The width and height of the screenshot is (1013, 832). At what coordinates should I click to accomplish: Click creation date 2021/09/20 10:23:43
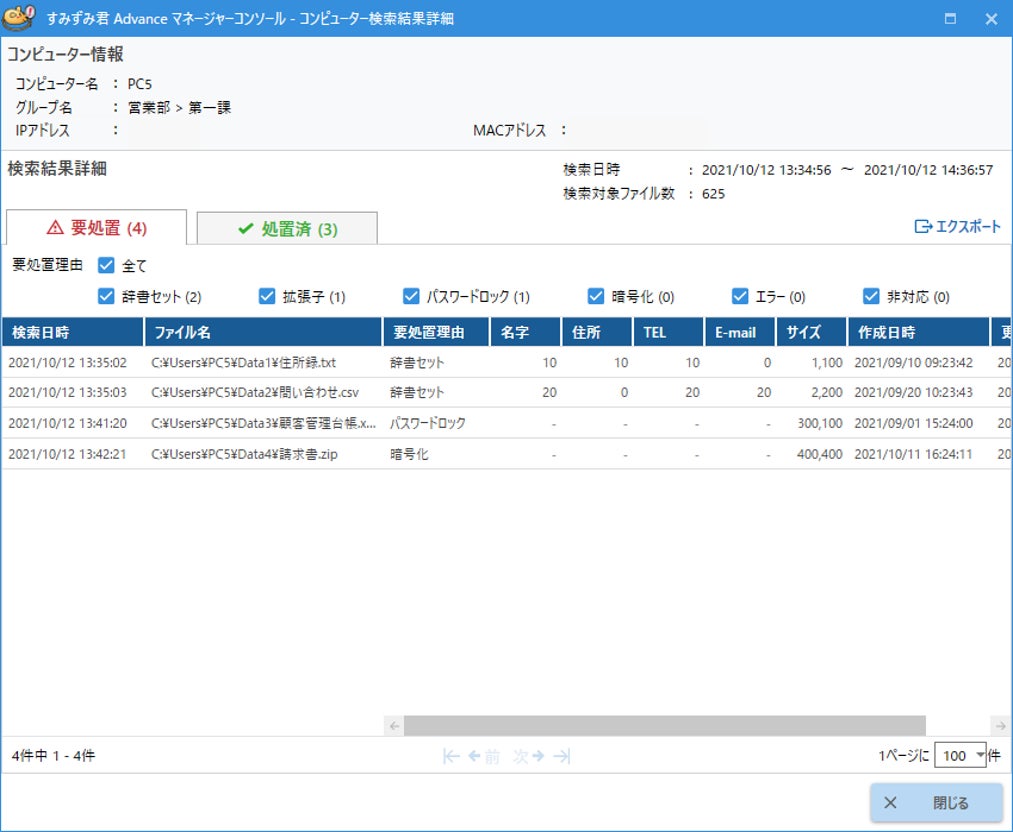coord(913,392)
